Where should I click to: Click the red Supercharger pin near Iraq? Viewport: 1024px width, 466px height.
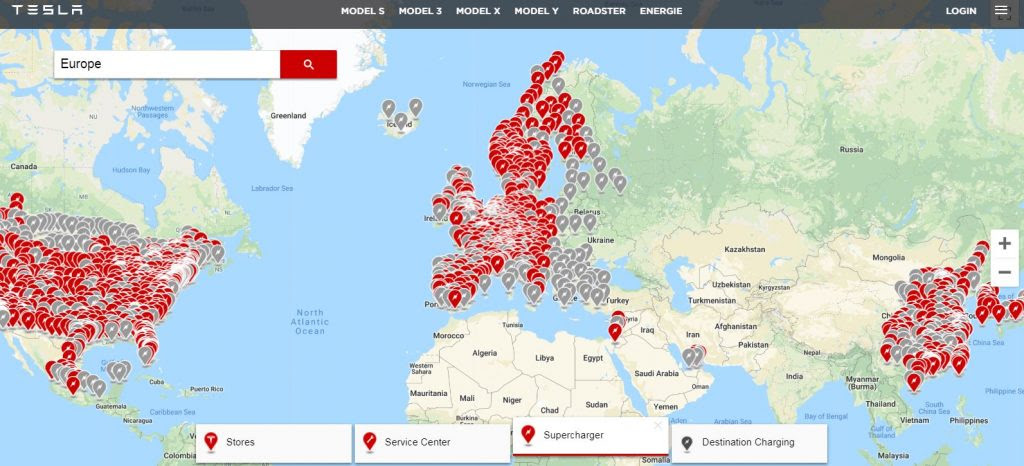coord(615,332)
